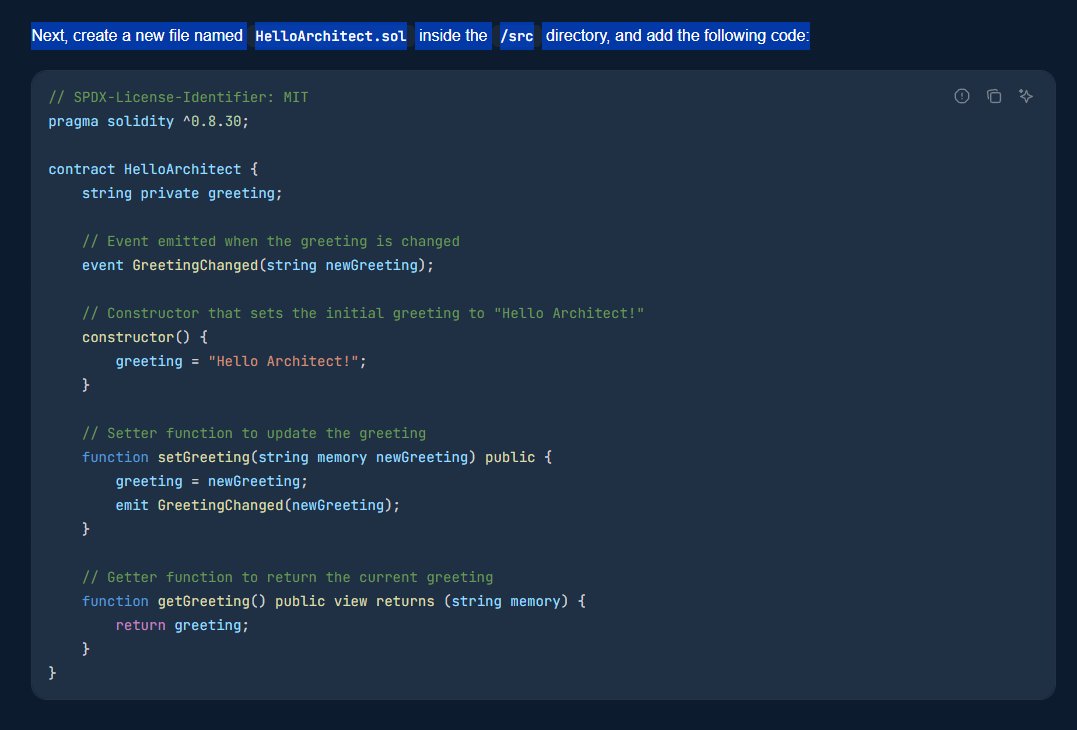This screenshot has width=1077, height=730.
Task: Click the contract HelloArchitect declaration line
Action: point(153,170)
